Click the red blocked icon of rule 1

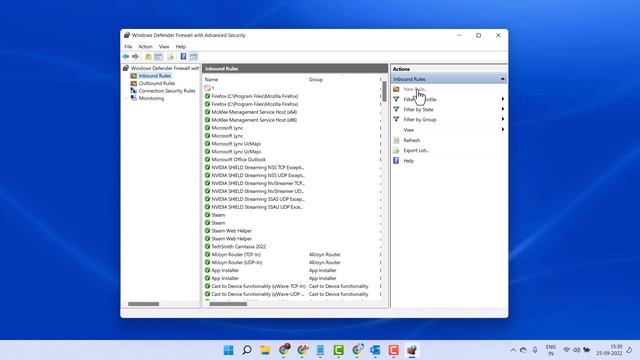click(207, 88)
